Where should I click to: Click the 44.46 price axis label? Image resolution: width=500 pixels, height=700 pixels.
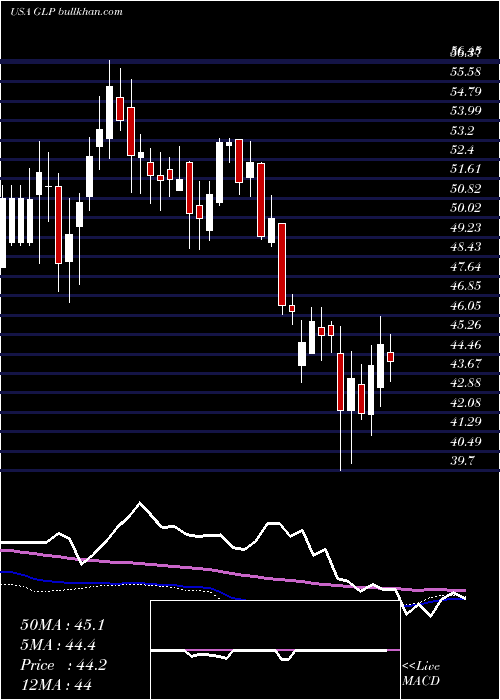[x=466, y=344]
